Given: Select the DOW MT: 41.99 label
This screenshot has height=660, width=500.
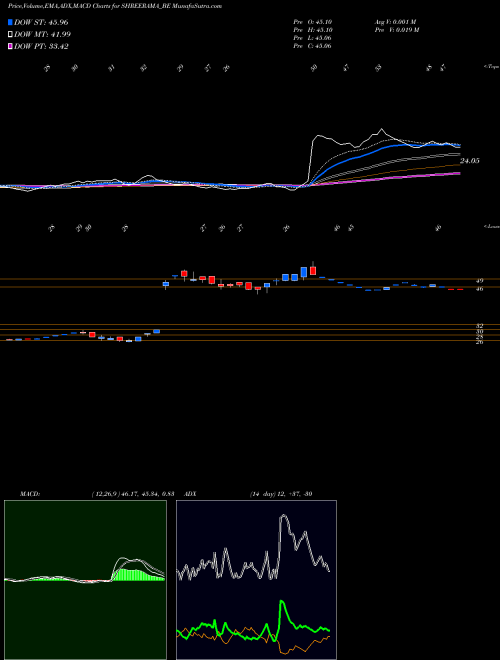Looking at the screenshot, I should [43, 35].
